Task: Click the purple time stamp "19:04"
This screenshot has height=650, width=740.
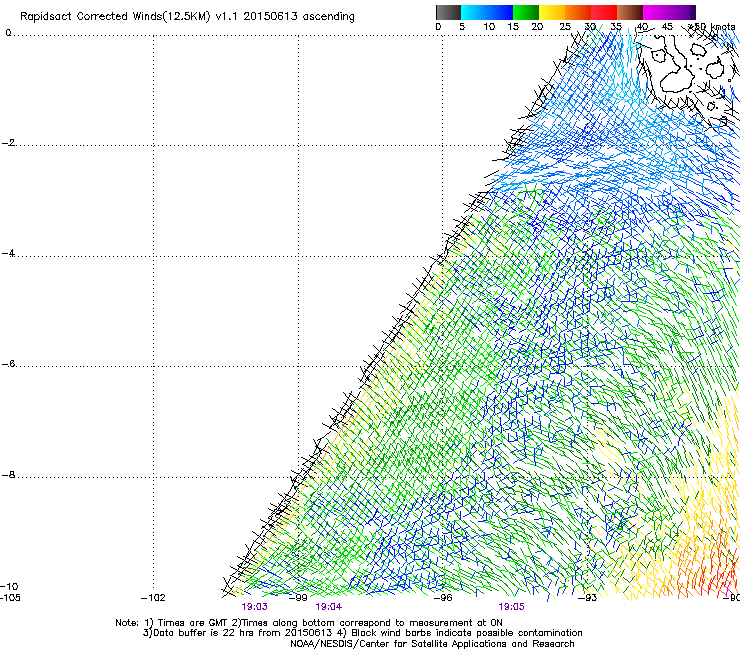Action: [329, 607]
